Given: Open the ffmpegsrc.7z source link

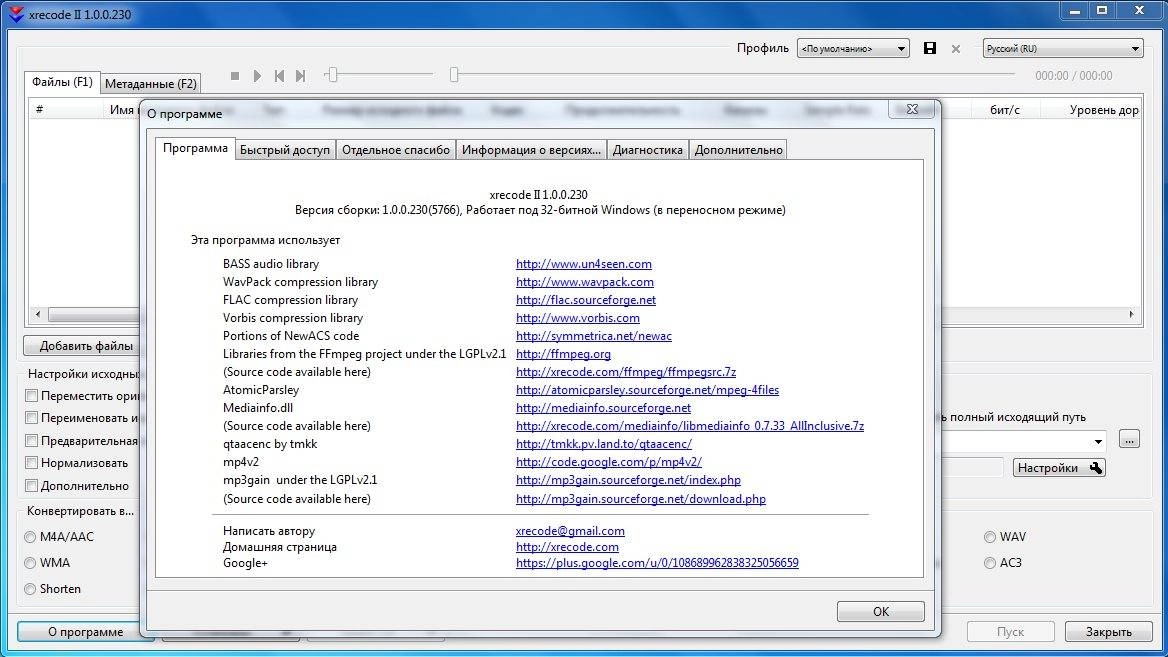Looking at the screenshot, I should tap(626, 372).
